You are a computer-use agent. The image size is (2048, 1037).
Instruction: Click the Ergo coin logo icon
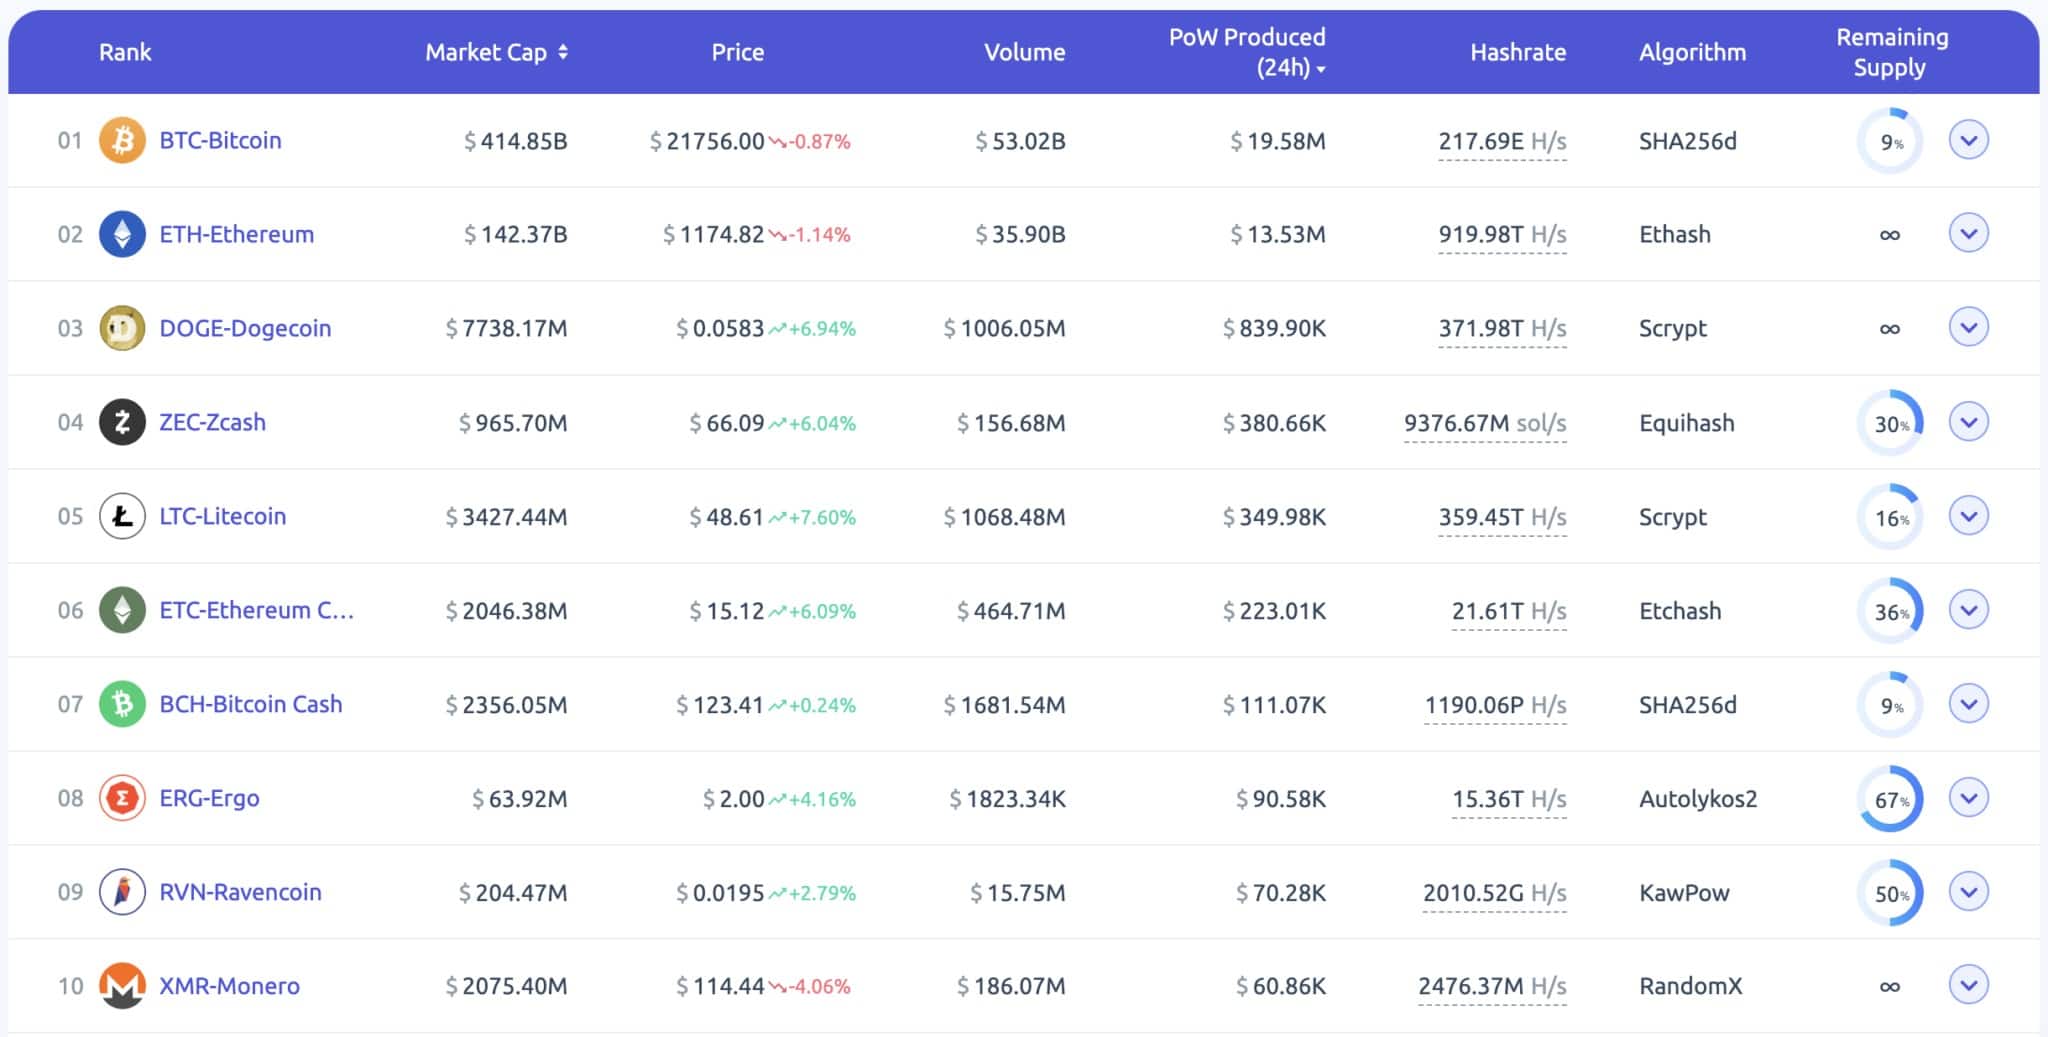click(x=122, y=798)
